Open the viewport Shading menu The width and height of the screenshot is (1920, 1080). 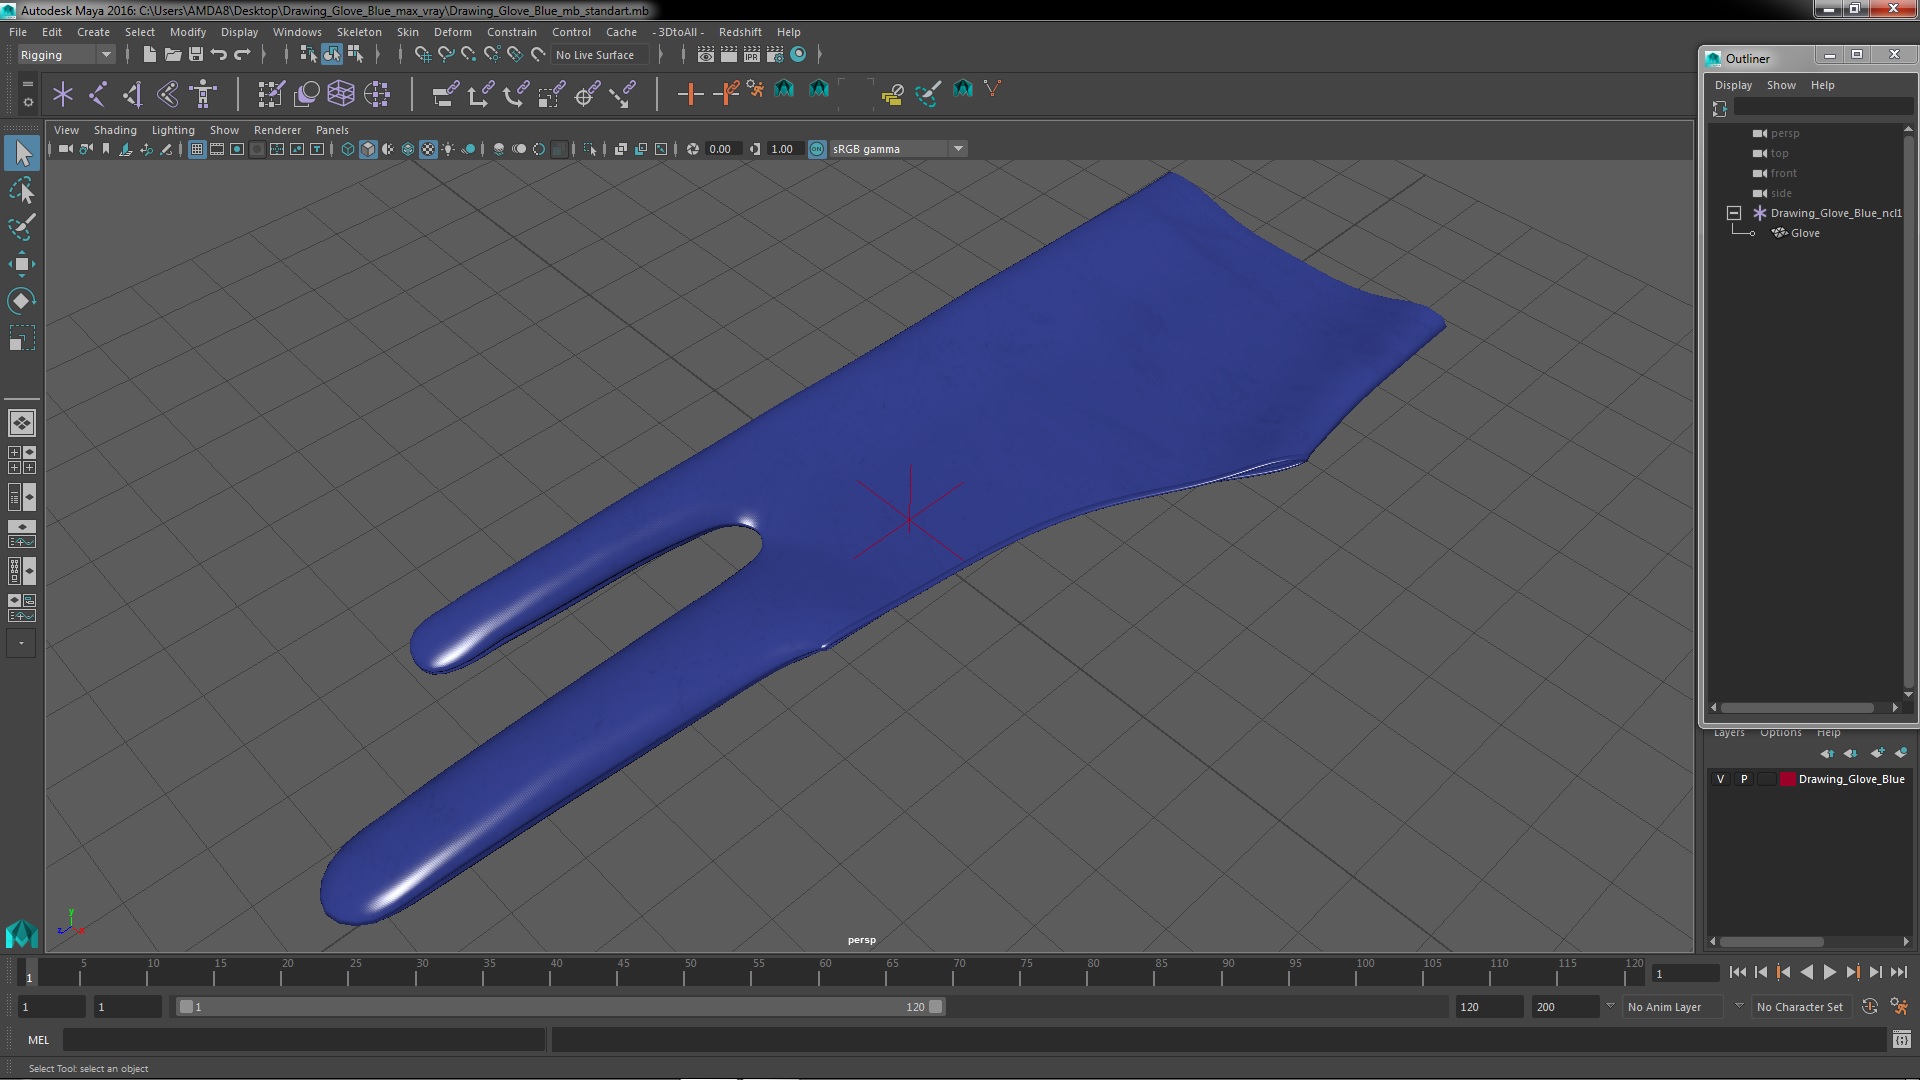(x=115, y=130)
